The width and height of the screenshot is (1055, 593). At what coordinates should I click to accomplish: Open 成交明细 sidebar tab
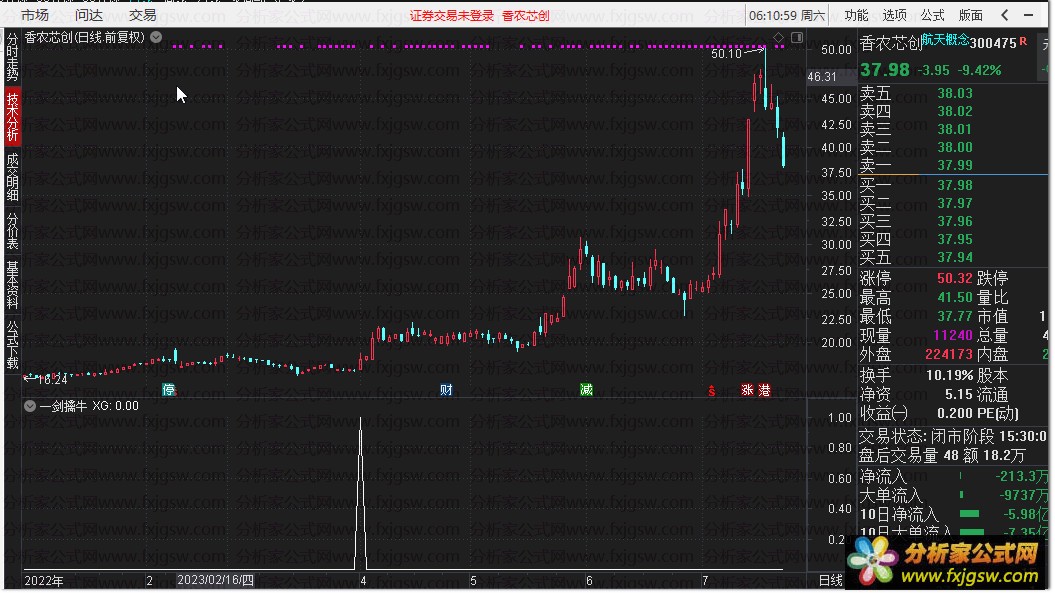[x=12, y=176]
